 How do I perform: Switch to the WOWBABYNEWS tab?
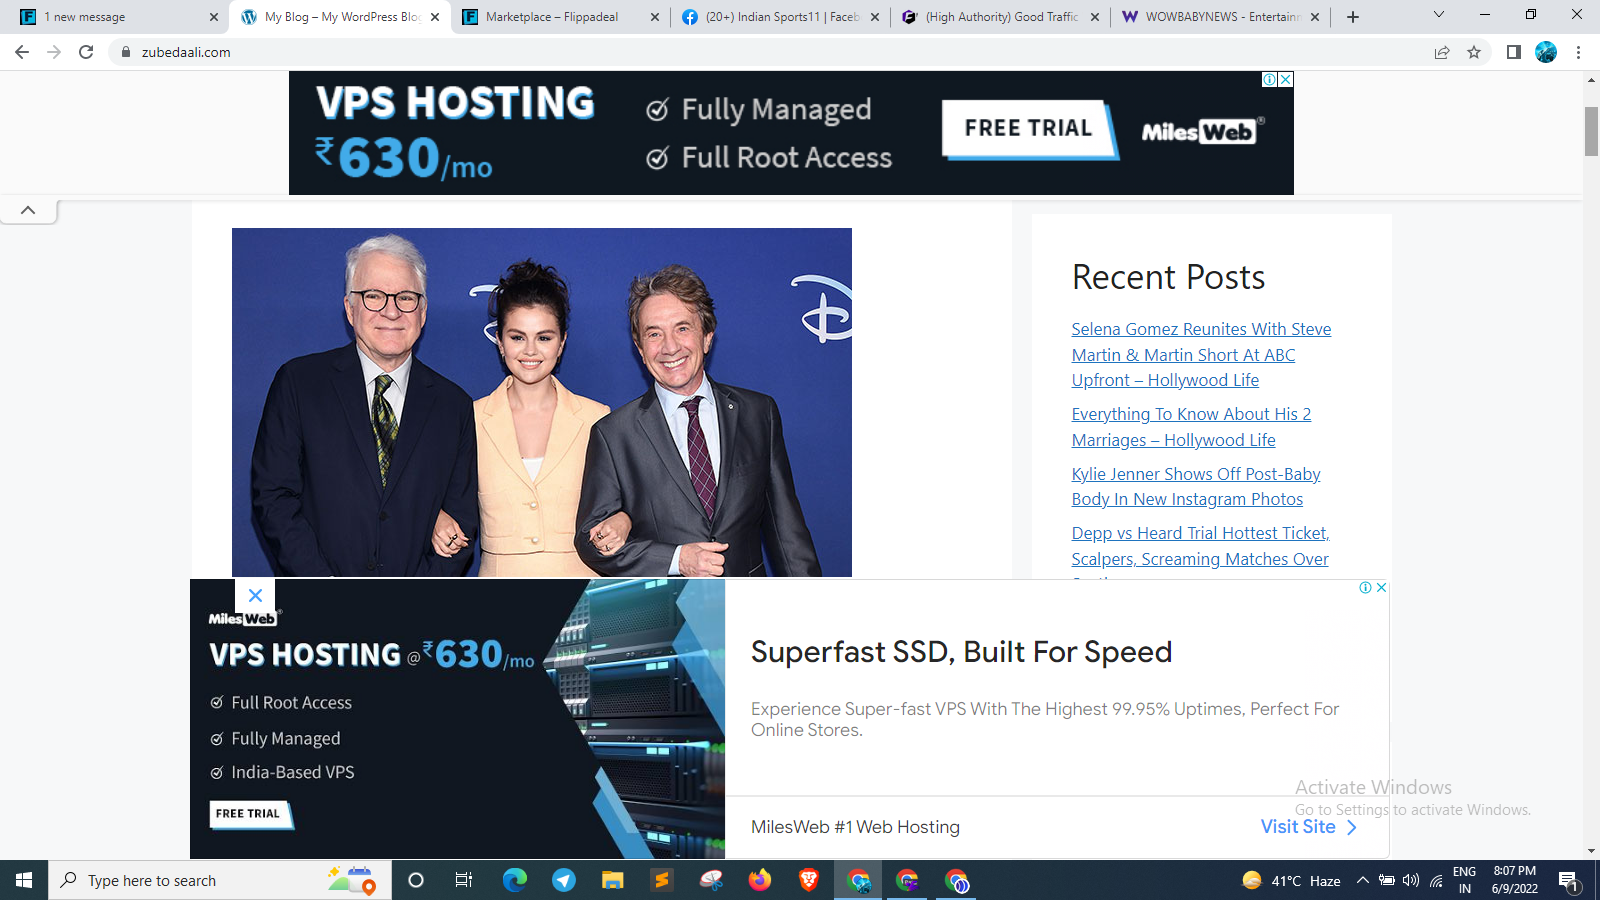point(1220,17)
